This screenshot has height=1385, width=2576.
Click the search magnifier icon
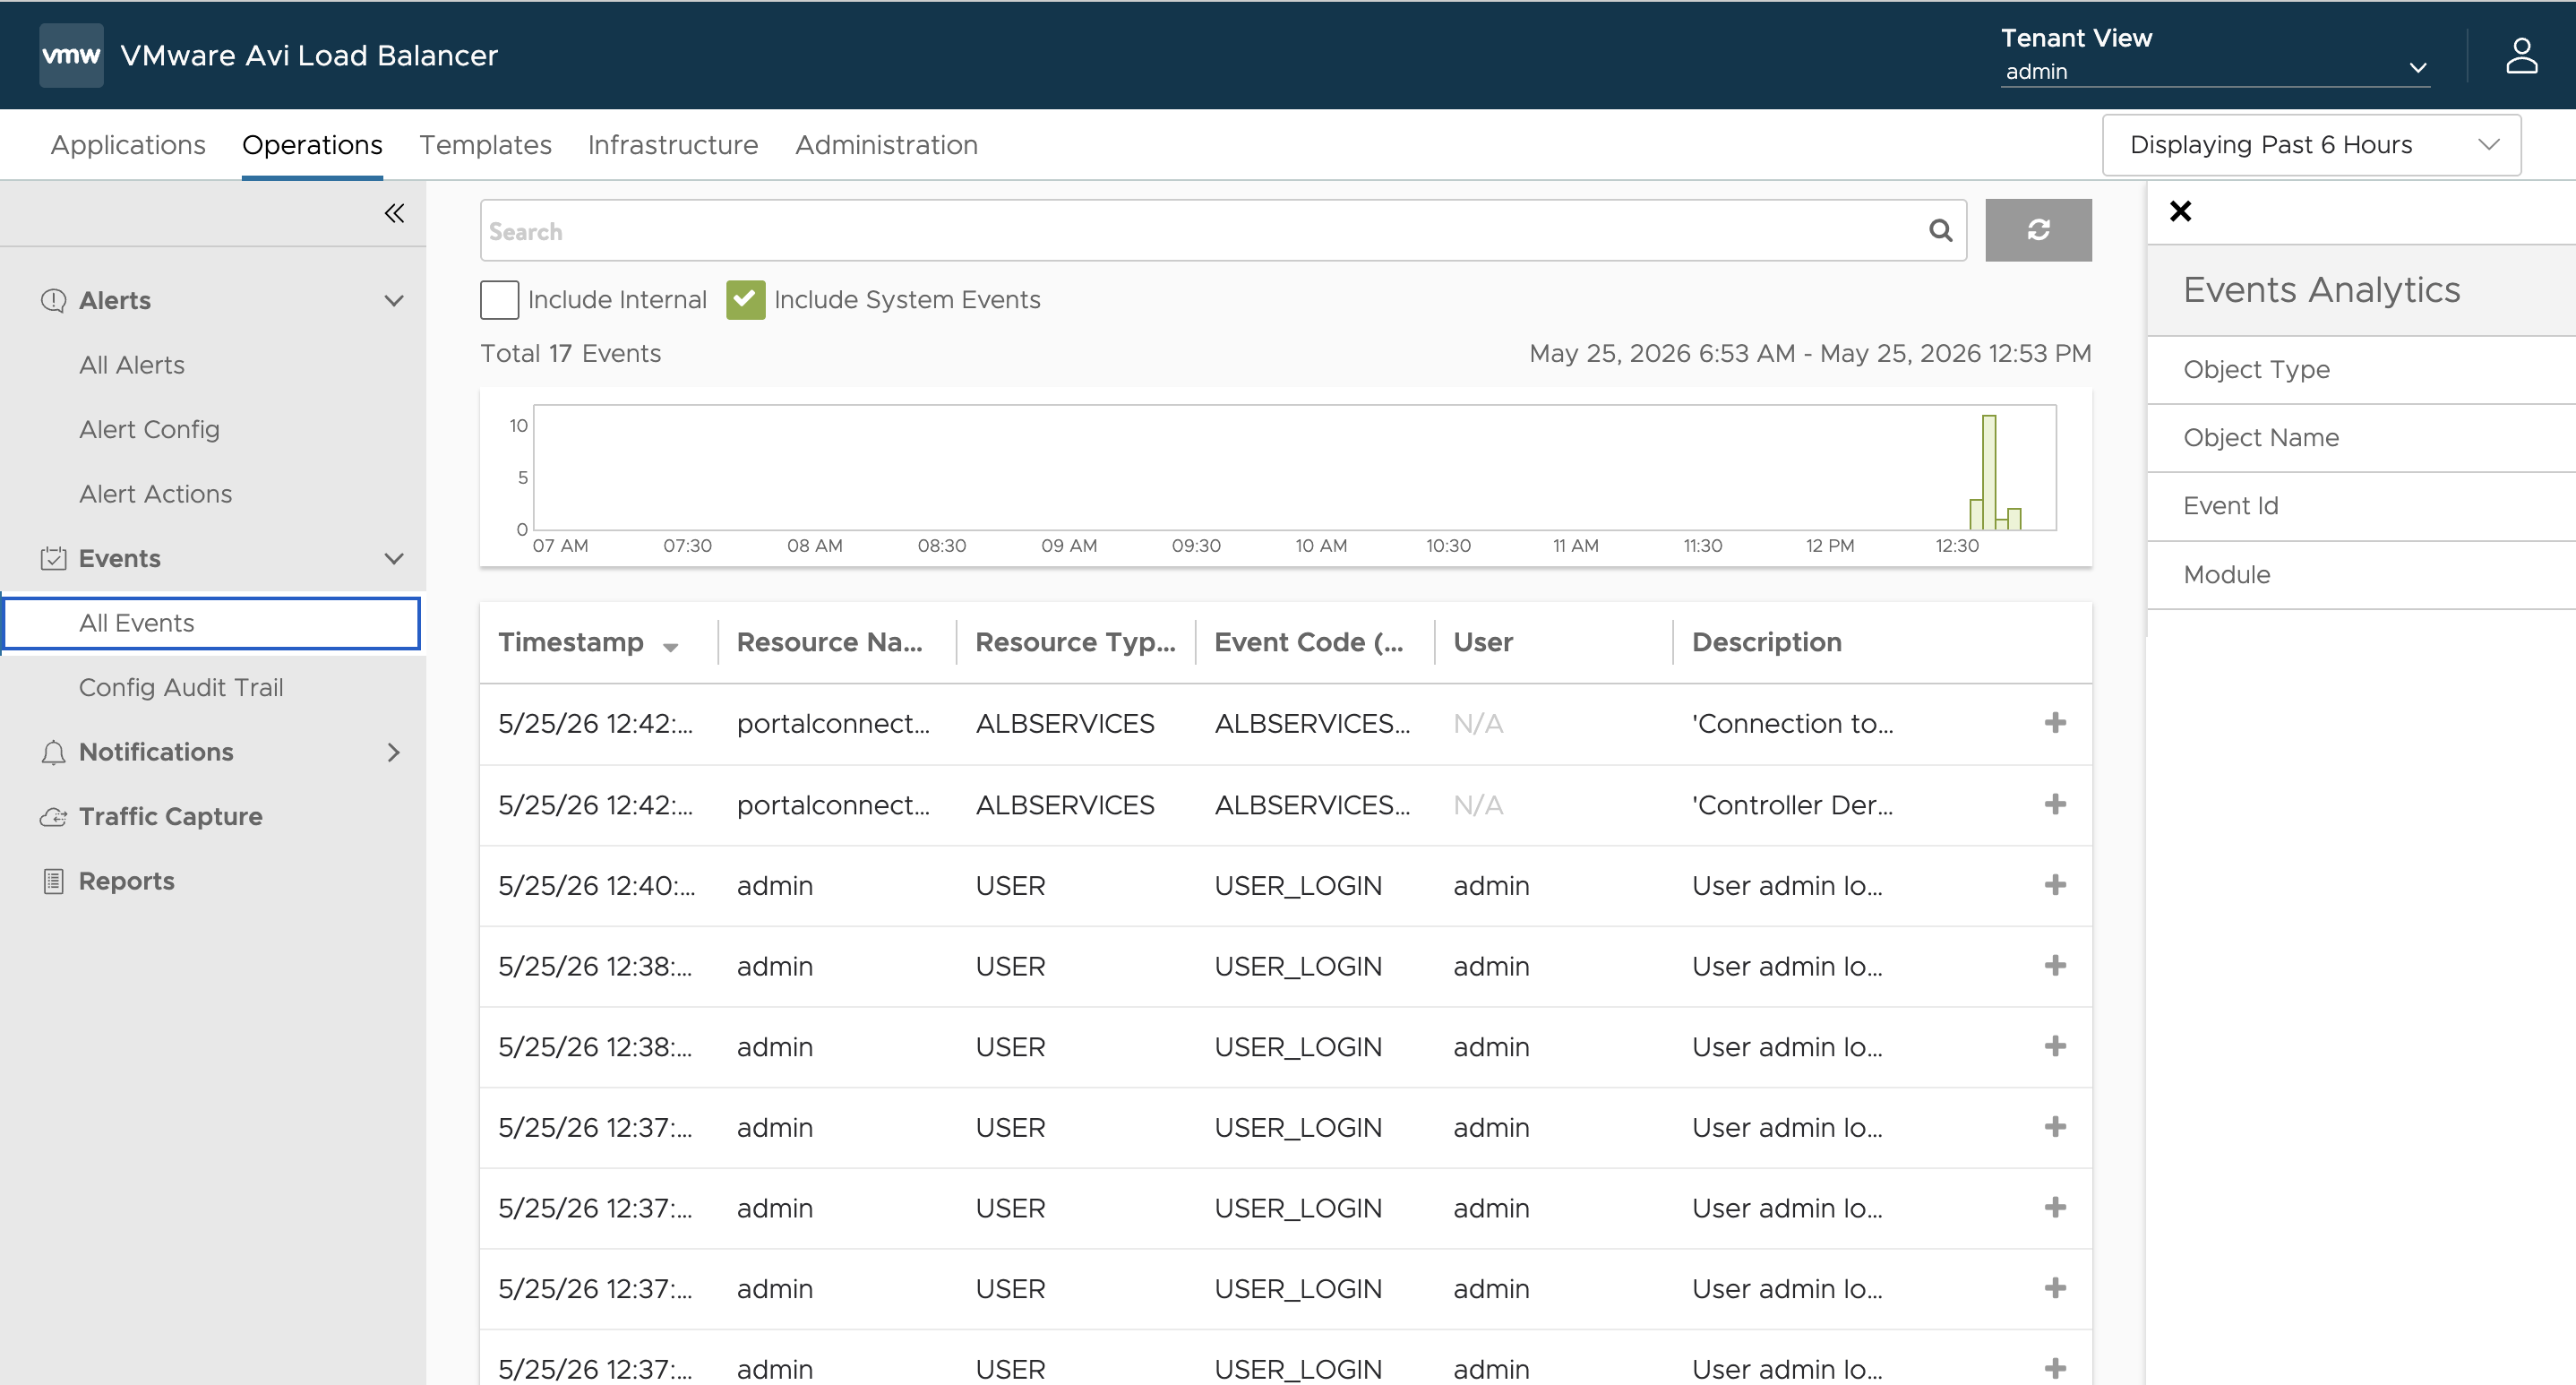tap(1940, 231)
